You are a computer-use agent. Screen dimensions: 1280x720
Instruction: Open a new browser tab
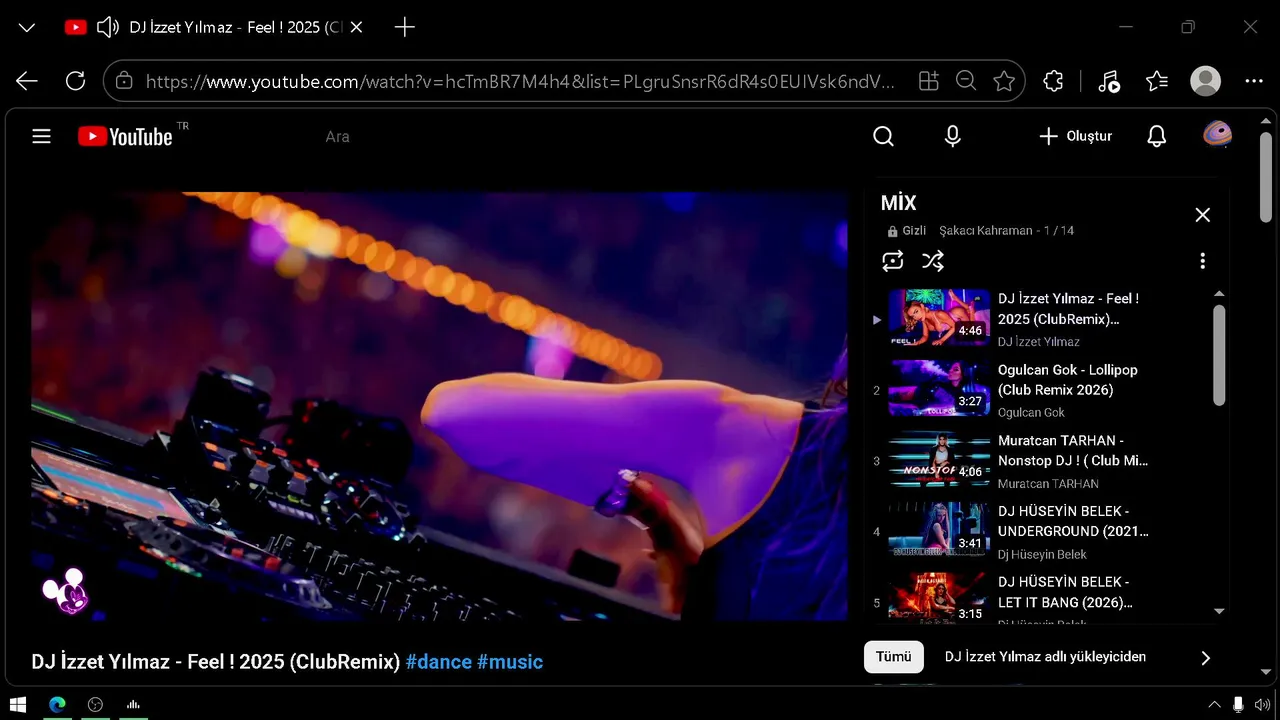(405, 28)
